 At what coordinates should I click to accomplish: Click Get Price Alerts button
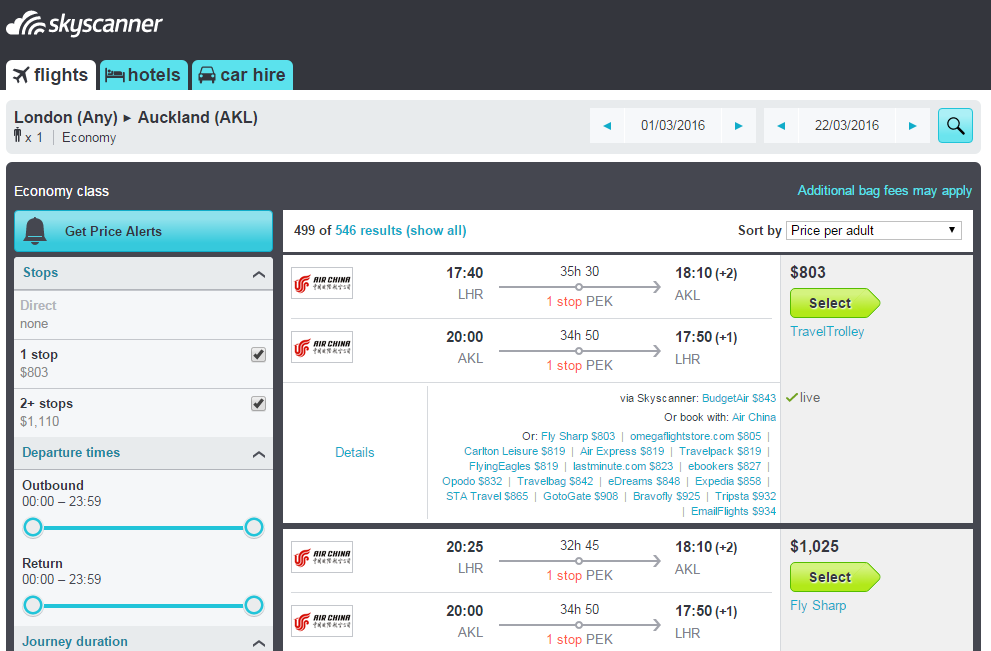[143, 231]
